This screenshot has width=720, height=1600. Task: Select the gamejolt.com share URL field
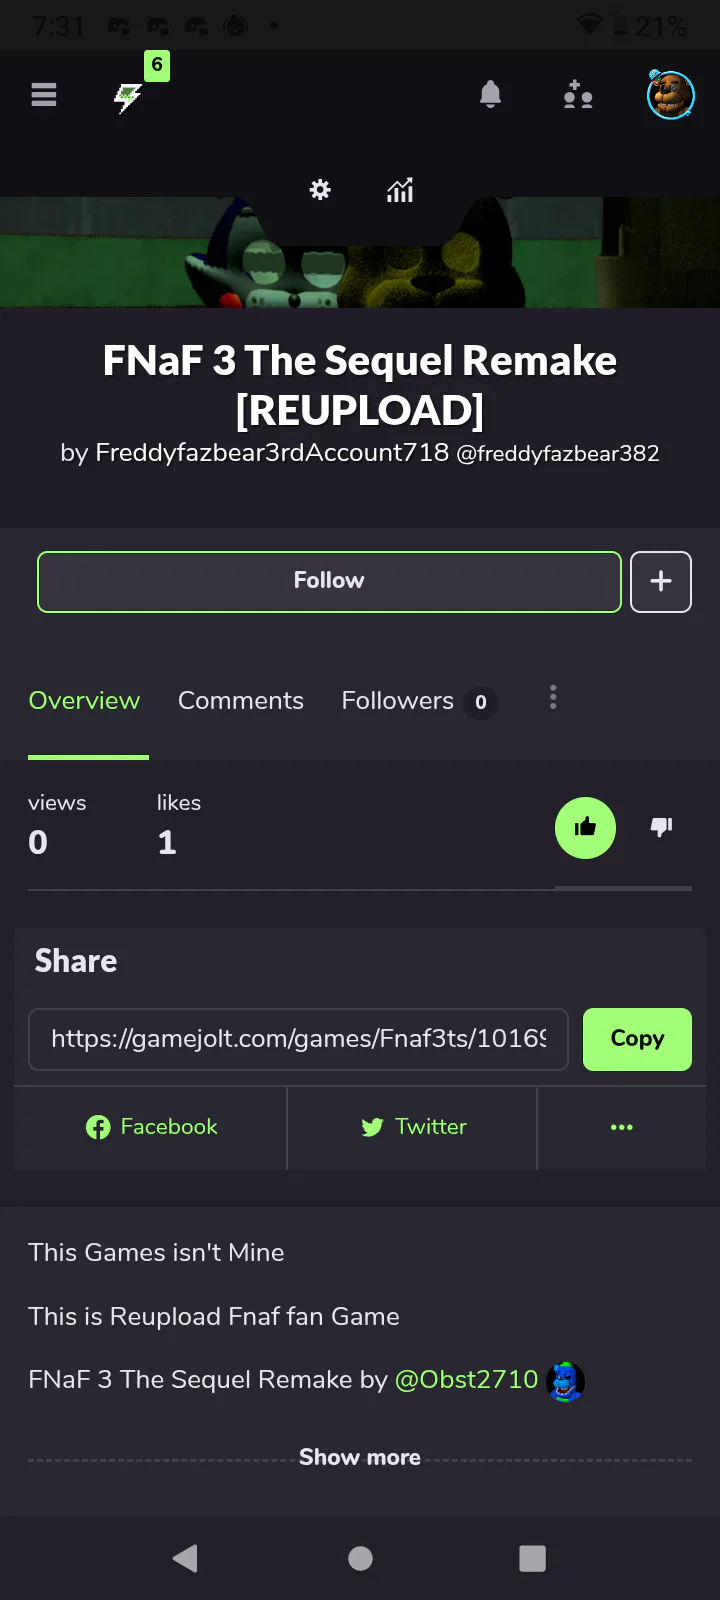click(x=299, y=1039)
